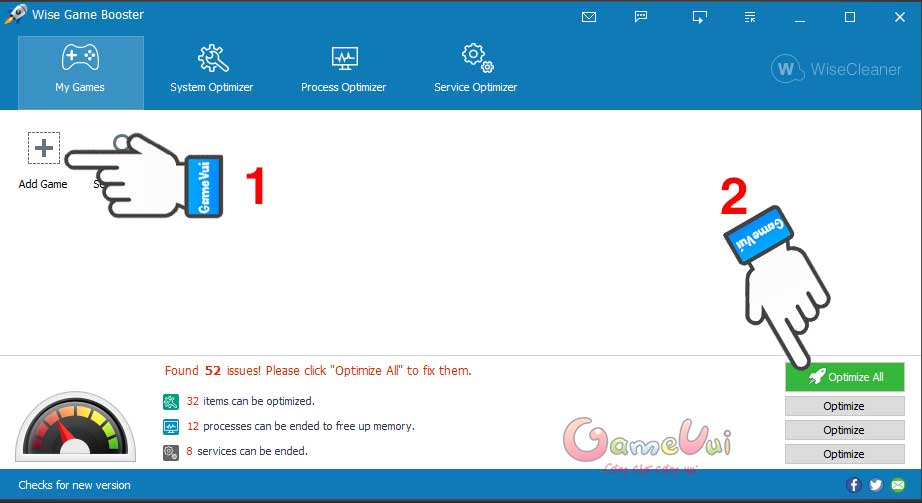Open the Process Optimizer tab

pos(343,72)
